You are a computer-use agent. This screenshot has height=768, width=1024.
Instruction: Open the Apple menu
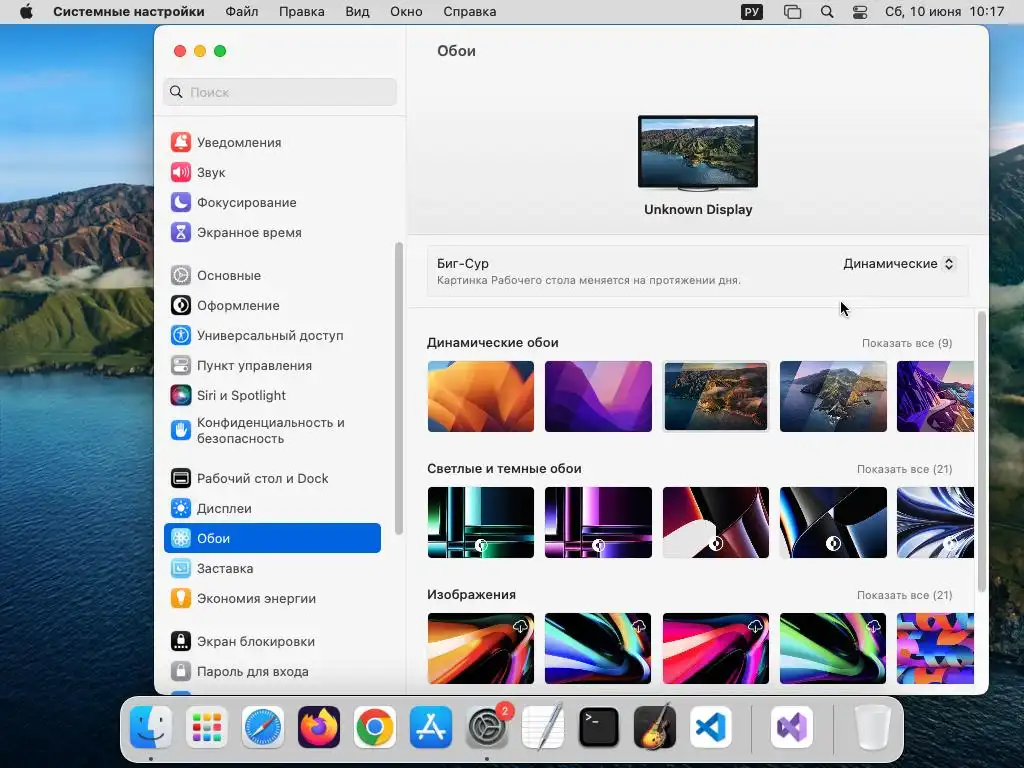(x=26, y=12)
